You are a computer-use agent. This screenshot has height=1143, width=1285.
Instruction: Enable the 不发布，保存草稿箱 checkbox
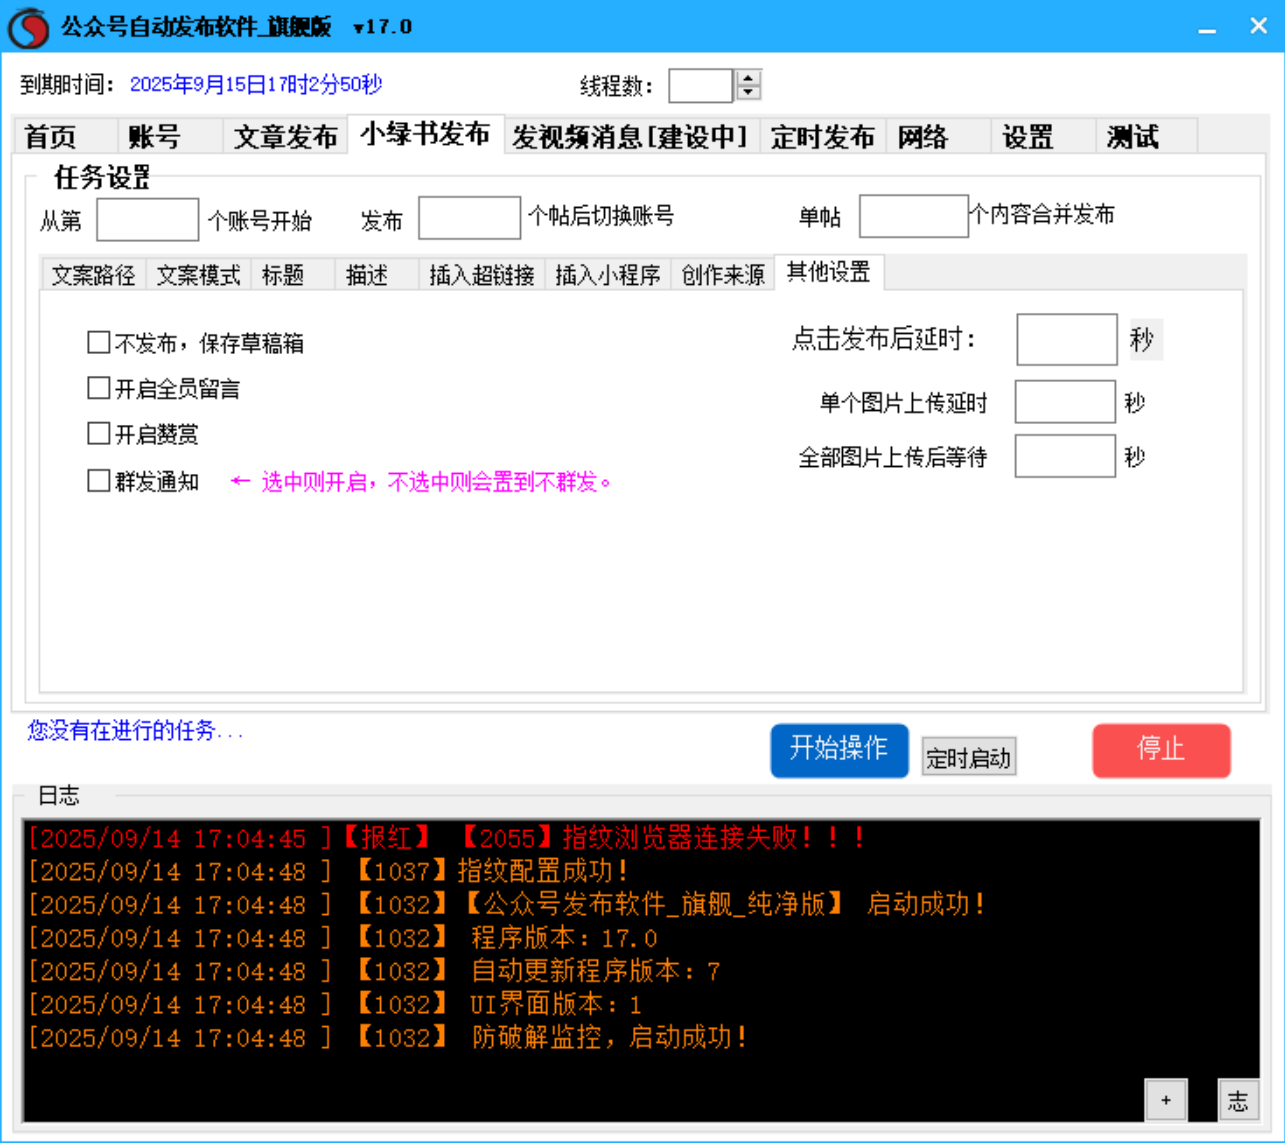point(98,342)
